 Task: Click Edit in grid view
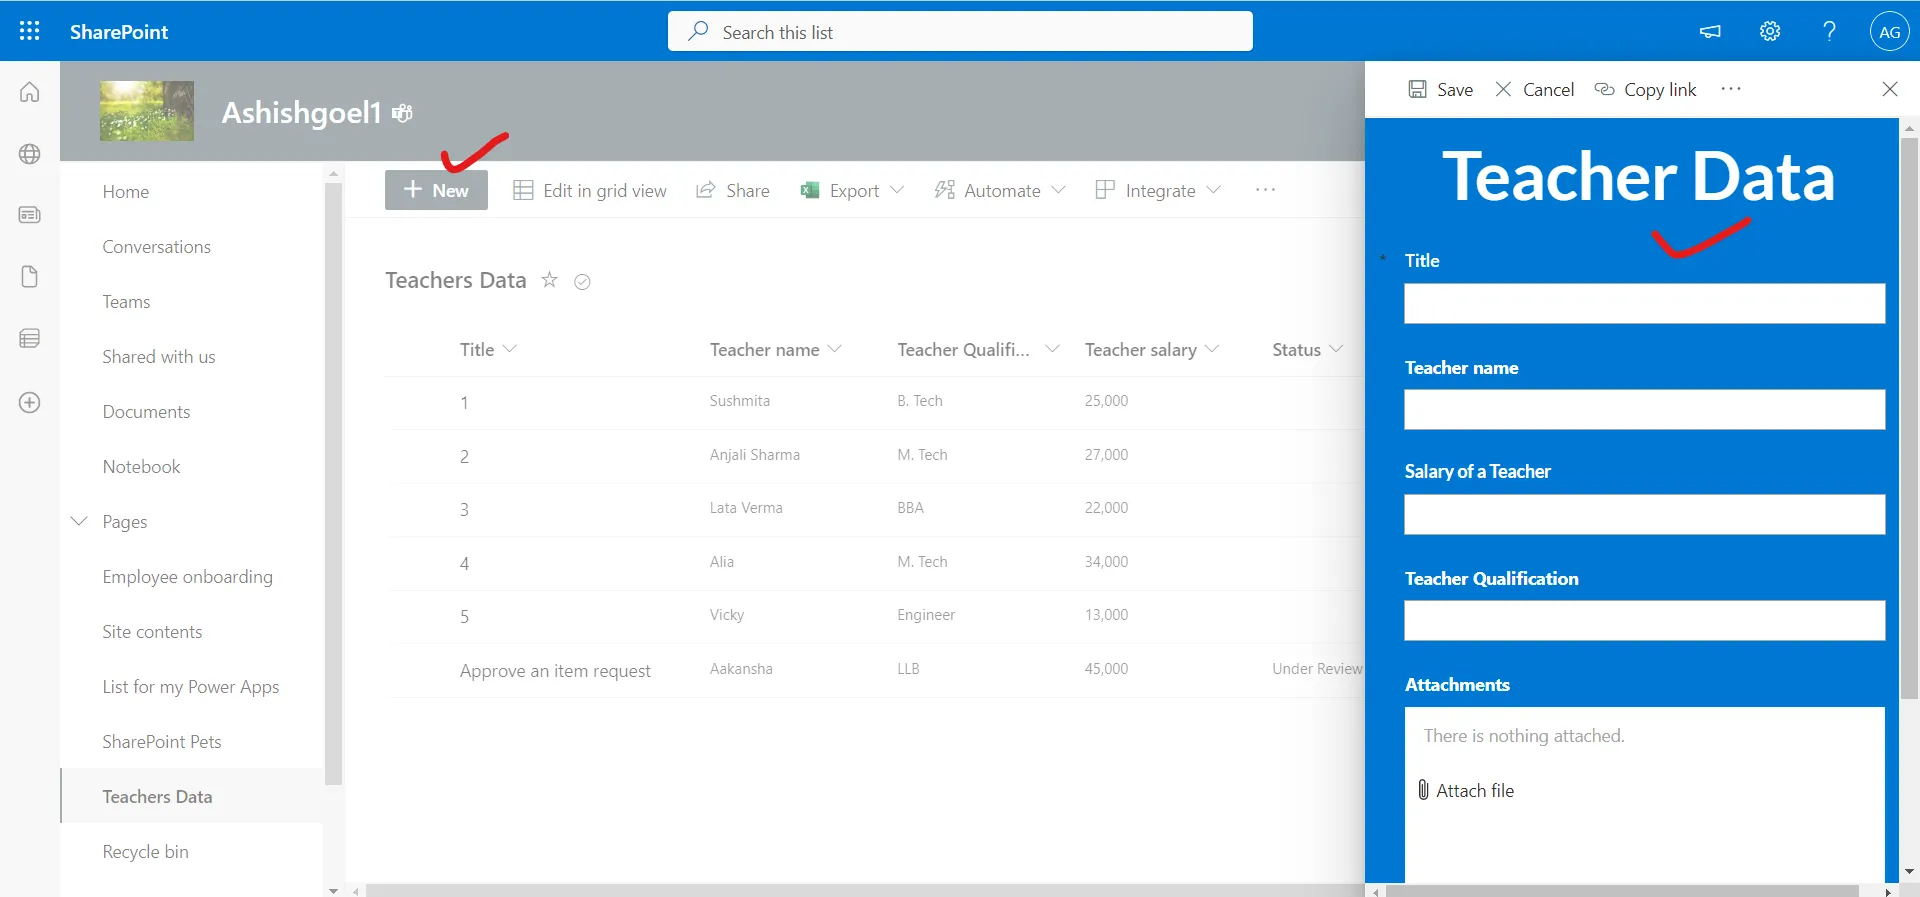coord(590,190)
